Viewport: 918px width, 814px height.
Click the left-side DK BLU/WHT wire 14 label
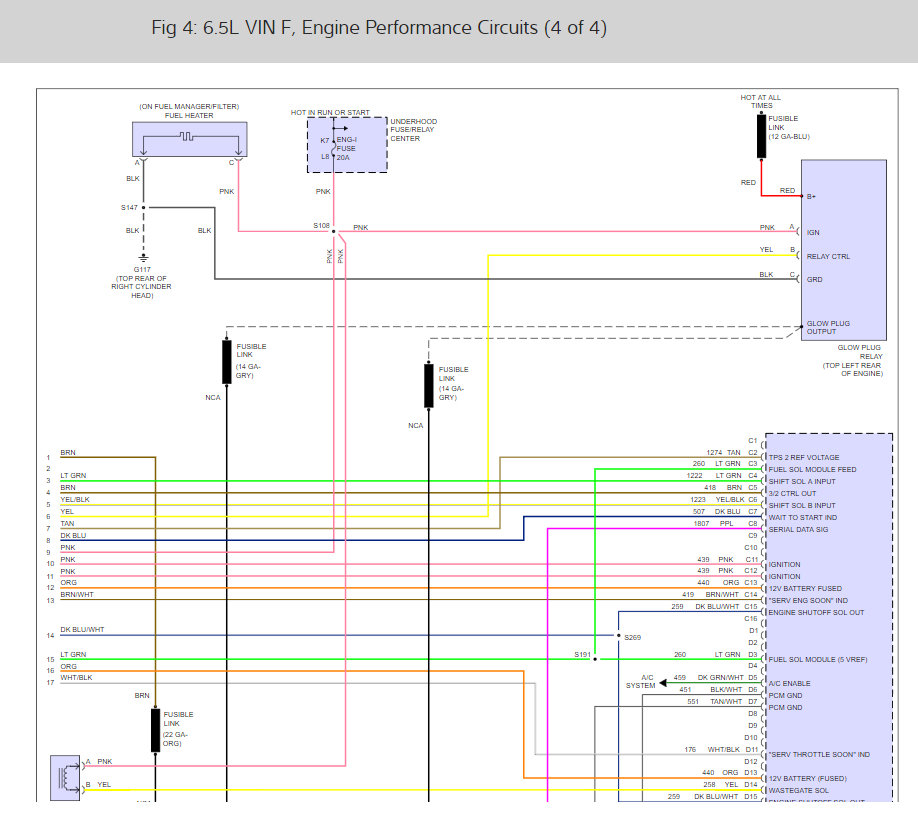coord(82,630)
